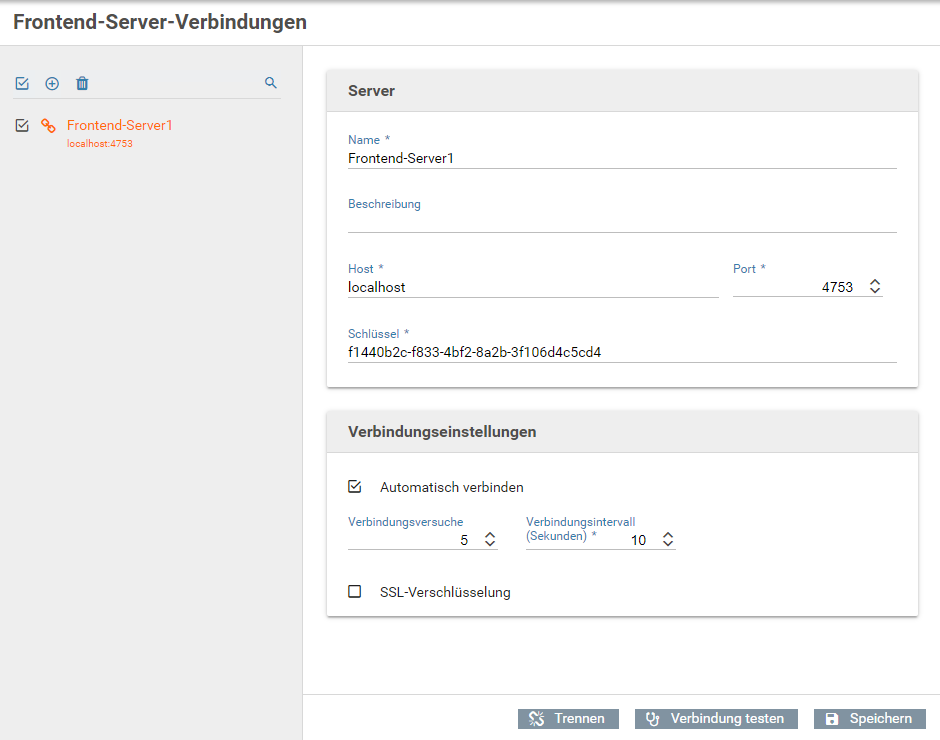Decrease Verbindungsversuche with down arrow
The width and height of the screenshot is (940, 740).
click(x=490, y=543)
